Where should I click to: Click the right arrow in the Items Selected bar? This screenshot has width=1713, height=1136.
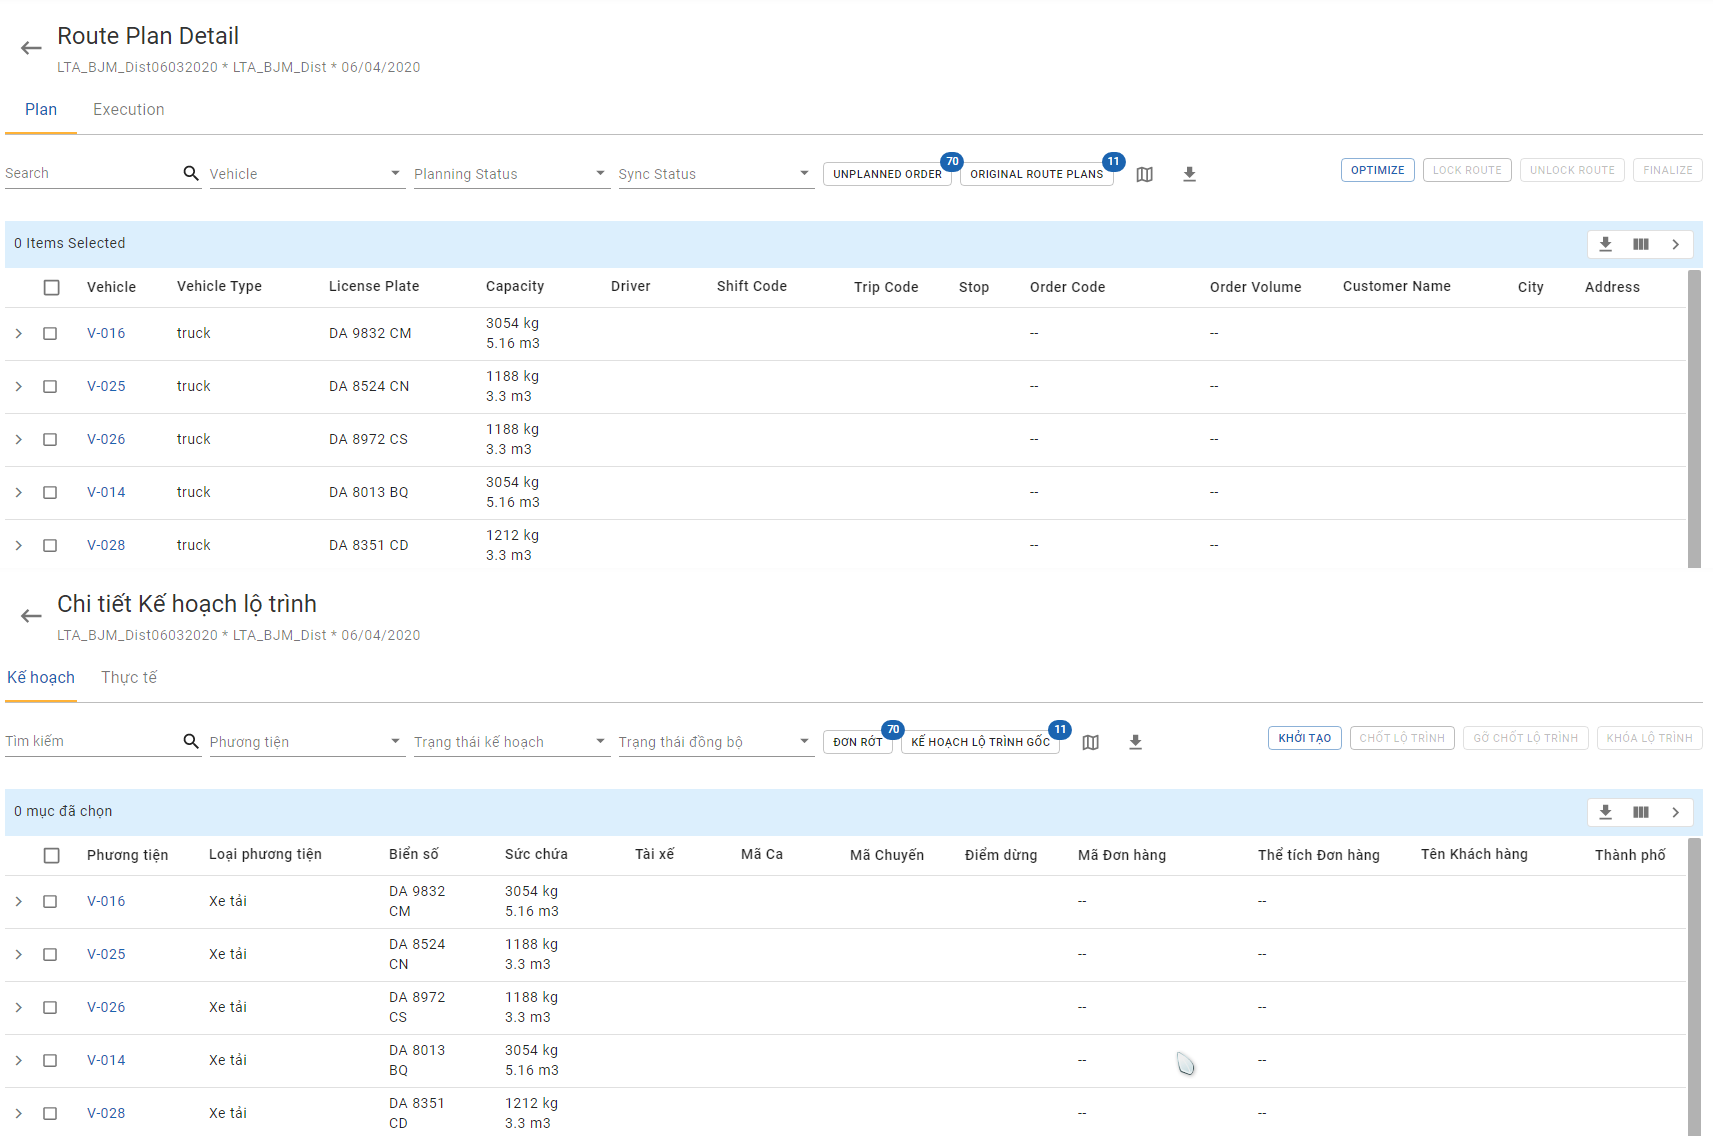(1675, 244)
